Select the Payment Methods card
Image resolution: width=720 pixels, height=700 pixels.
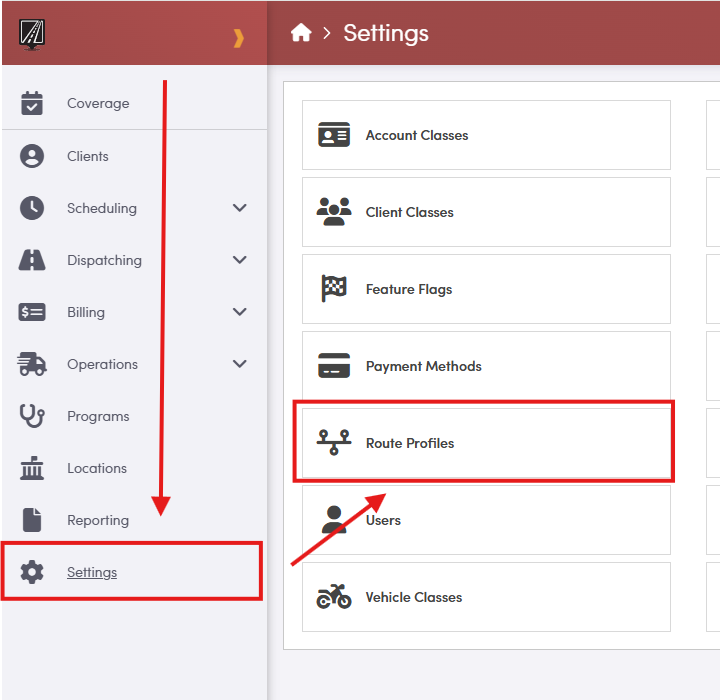(486, 366)
